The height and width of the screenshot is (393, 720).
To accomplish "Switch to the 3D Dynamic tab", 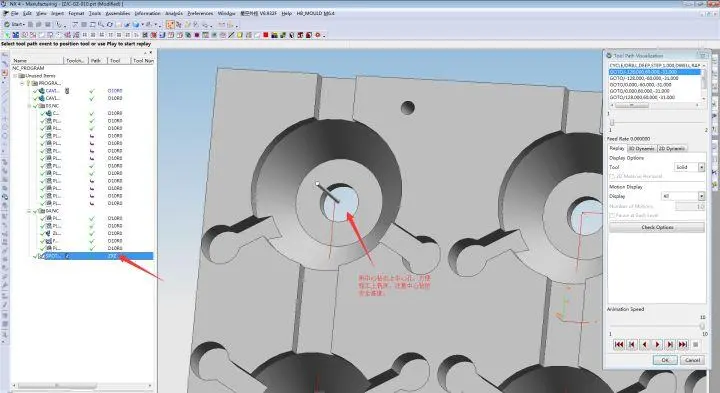I will 641,148.
